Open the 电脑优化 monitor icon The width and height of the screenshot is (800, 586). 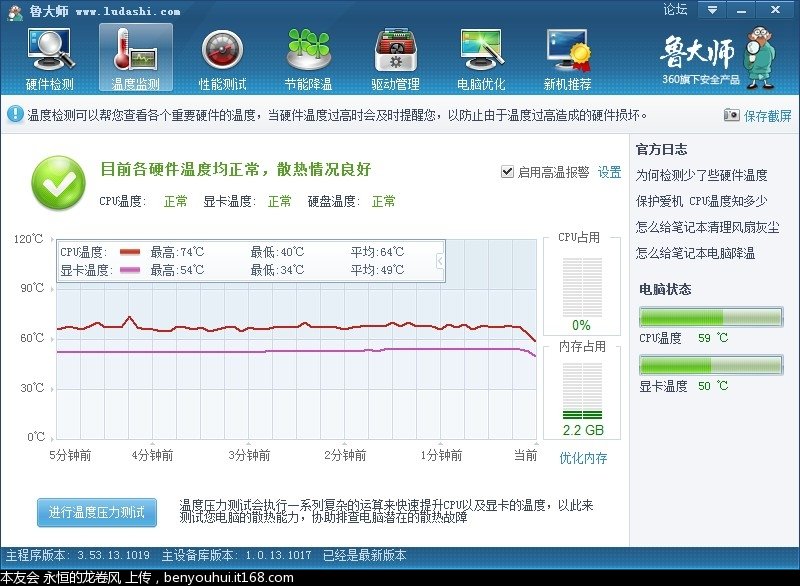coord(481,58)
